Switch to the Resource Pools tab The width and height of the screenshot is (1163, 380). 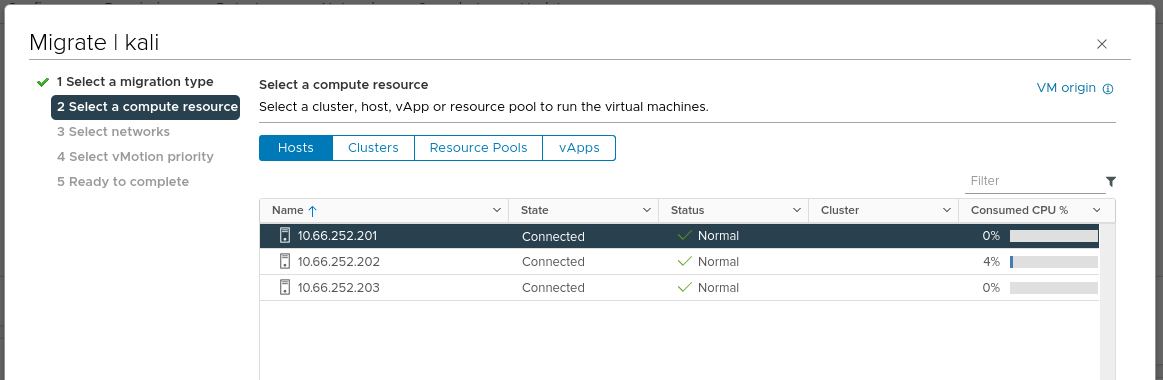pos(478,148)
